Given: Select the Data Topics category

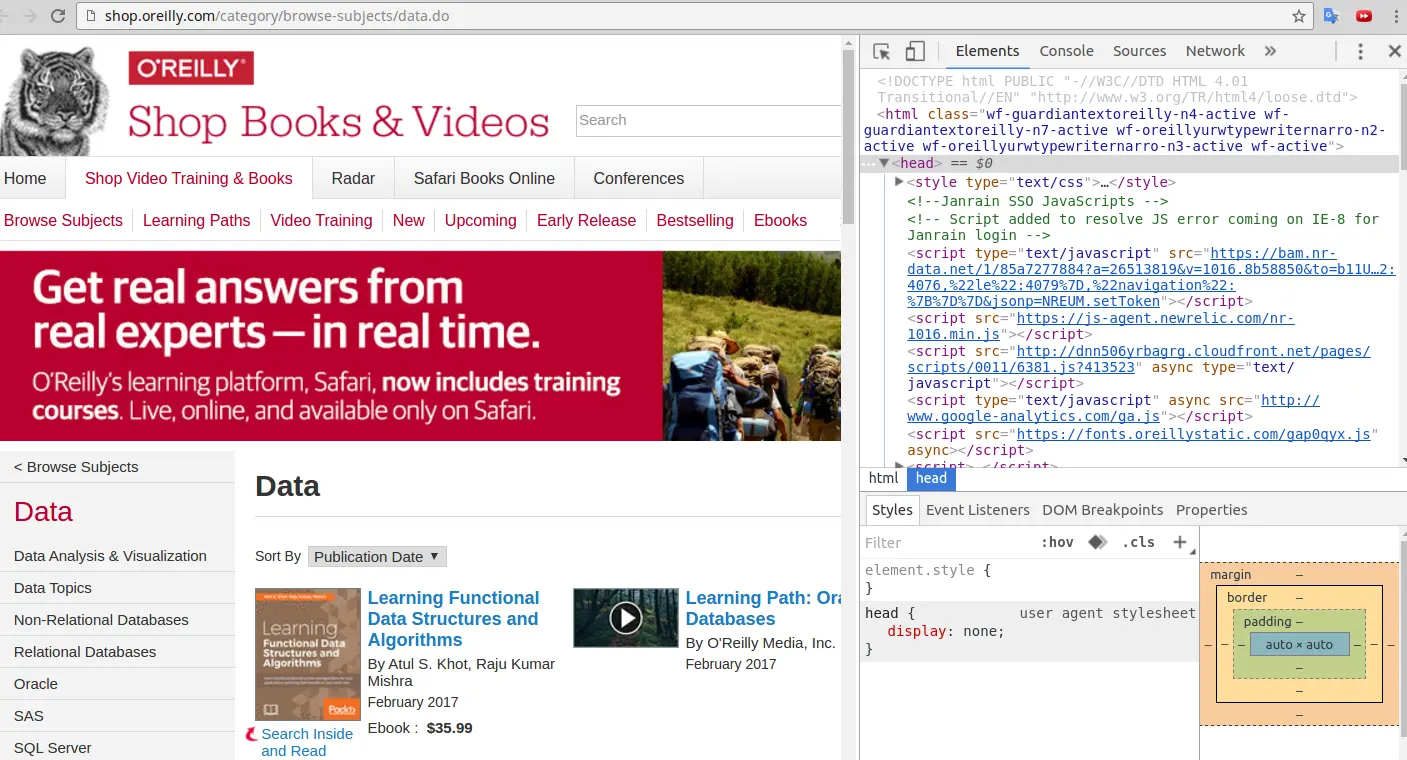Looking at the screenshot, I should 53,588.
